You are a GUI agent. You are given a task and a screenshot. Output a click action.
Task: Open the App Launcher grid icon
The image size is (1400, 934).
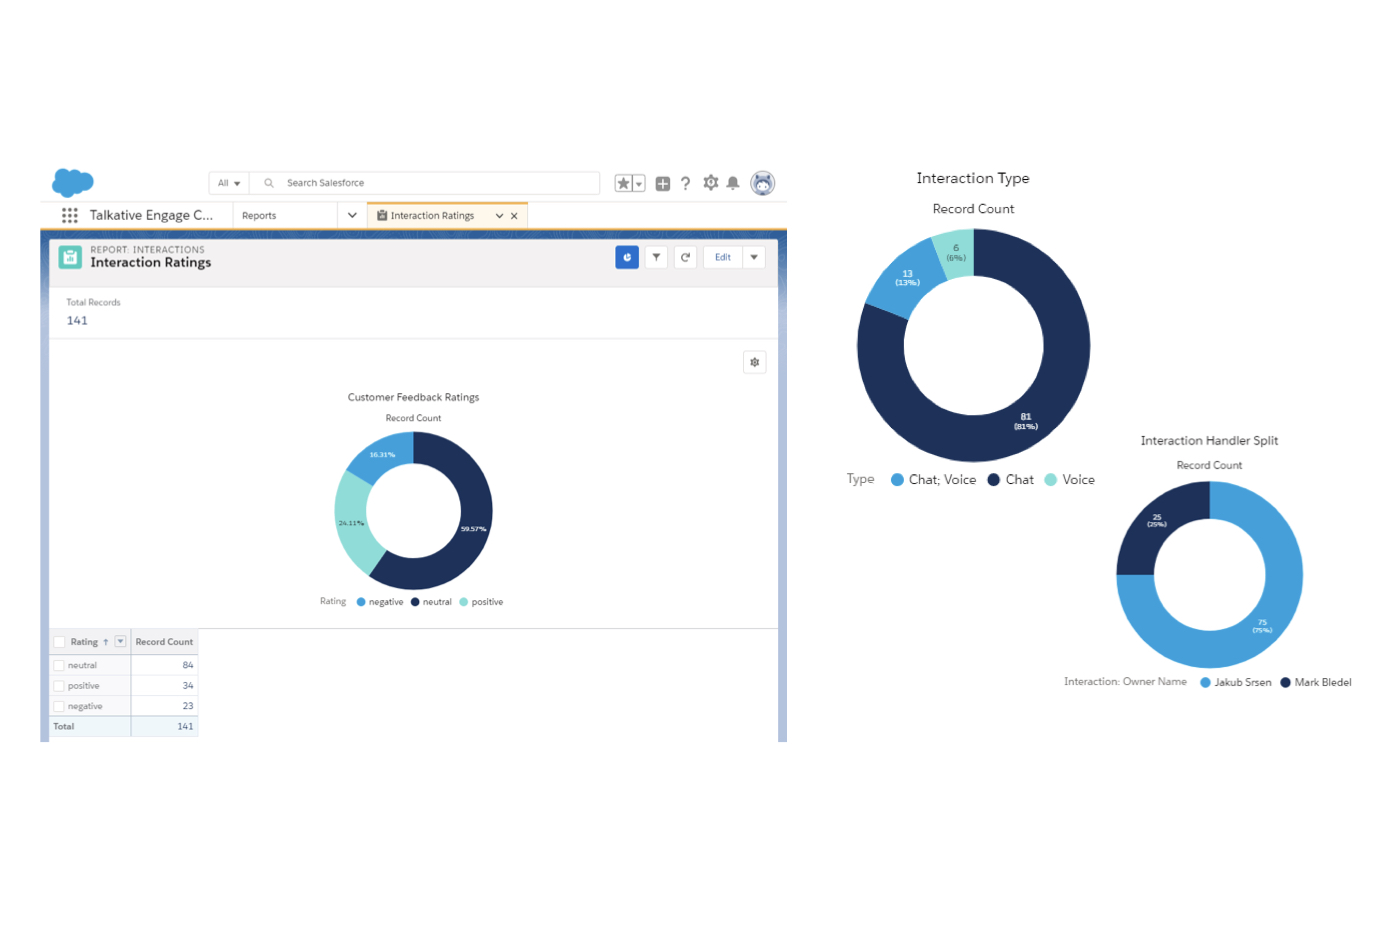click(69, 215)
